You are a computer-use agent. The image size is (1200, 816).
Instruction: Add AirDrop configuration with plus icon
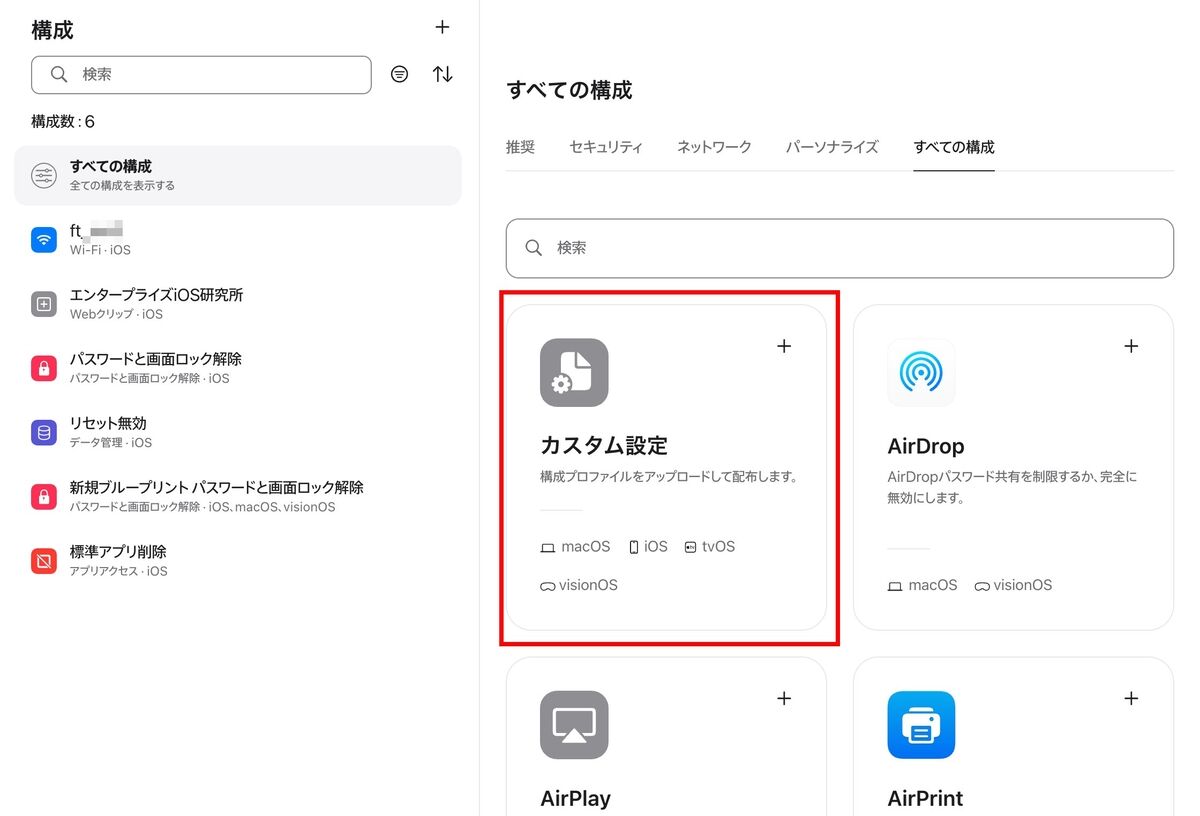tap(1131, 347)
